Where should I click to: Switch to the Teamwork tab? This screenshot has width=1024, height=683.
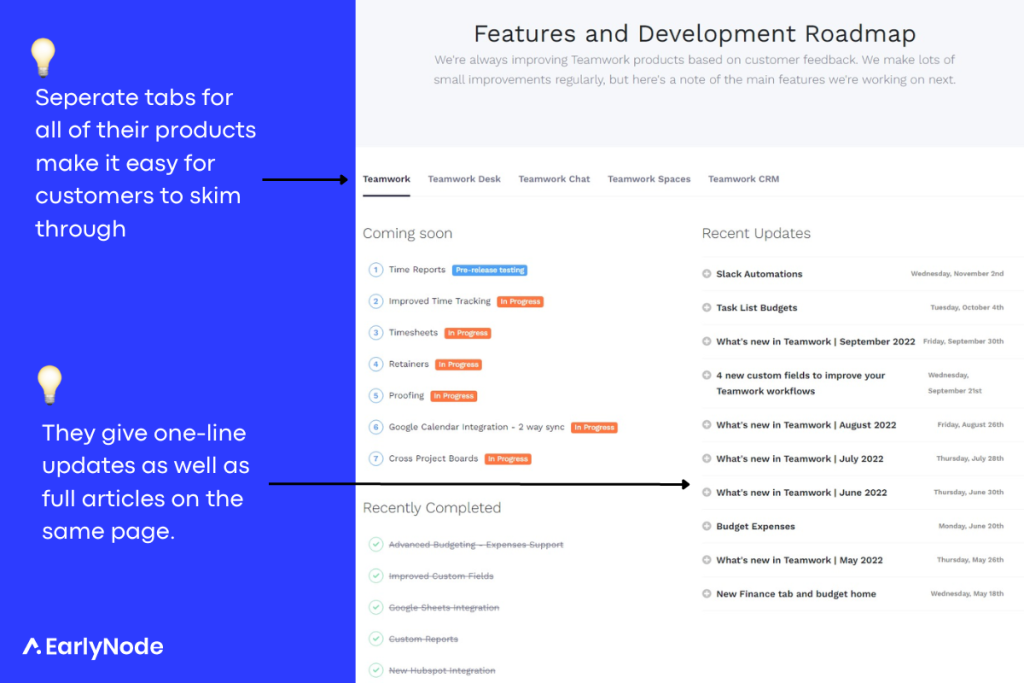coord(386,179)
